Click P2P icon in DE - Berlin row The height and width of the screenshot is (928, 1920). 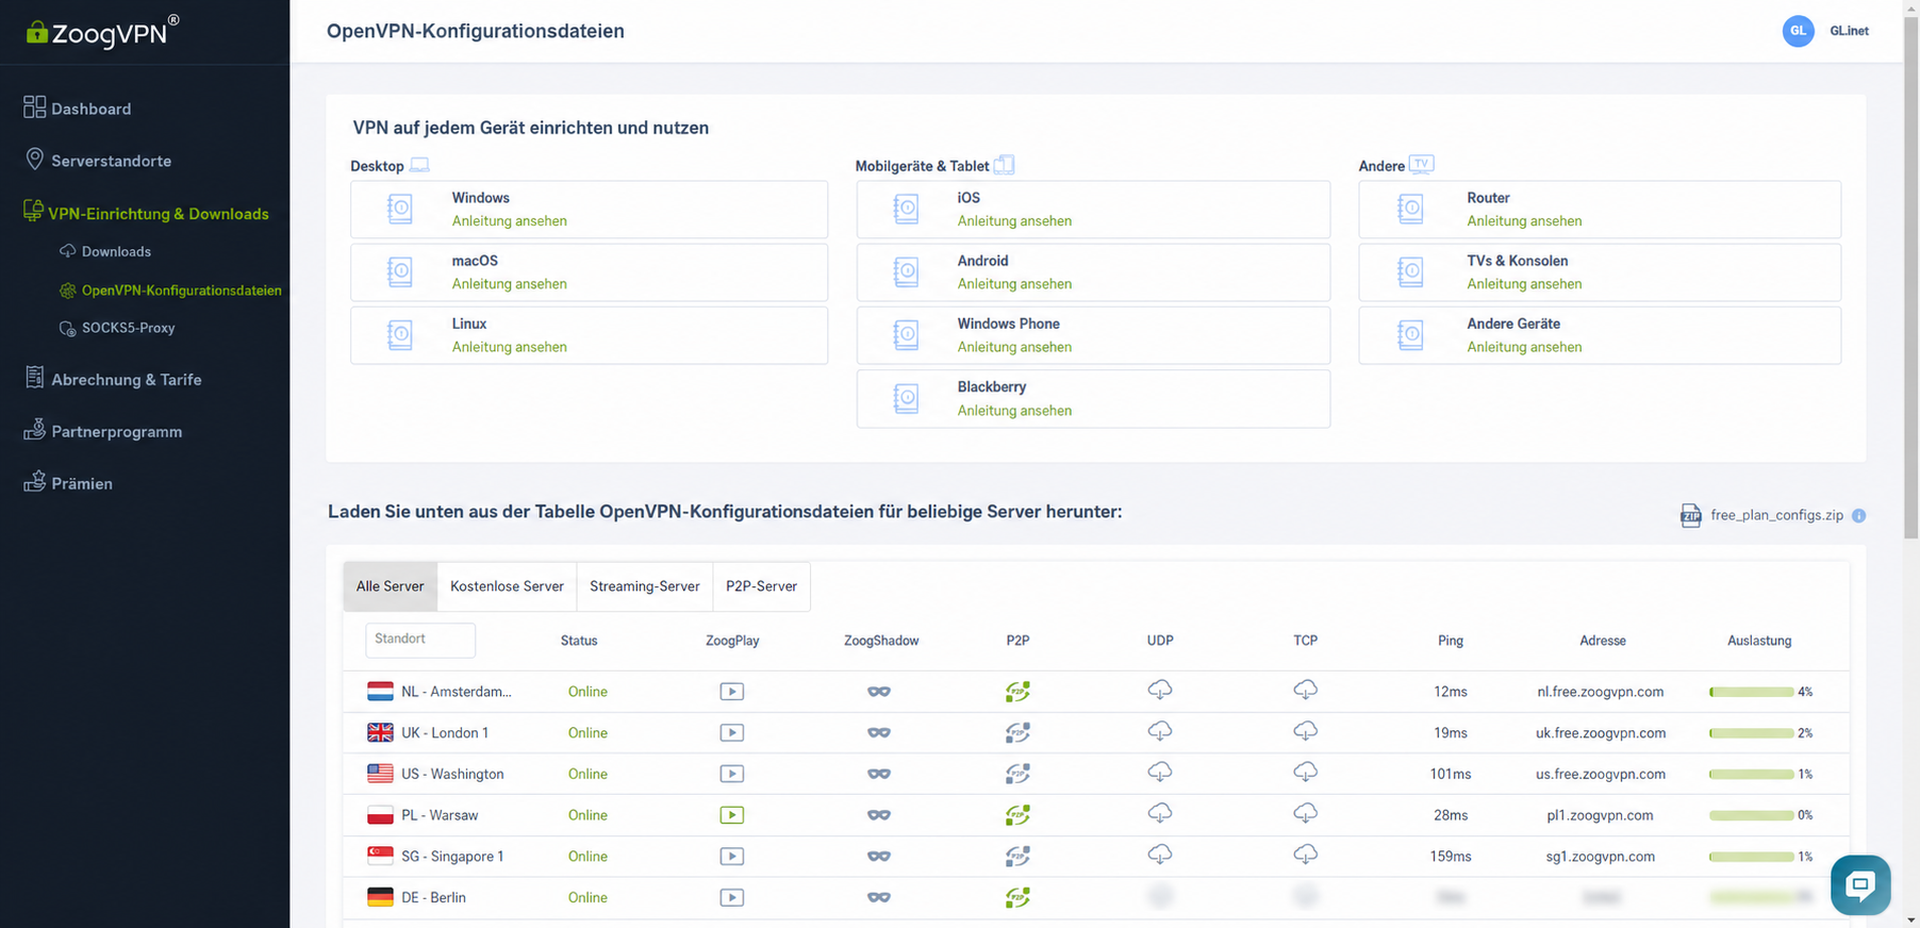1018,897
